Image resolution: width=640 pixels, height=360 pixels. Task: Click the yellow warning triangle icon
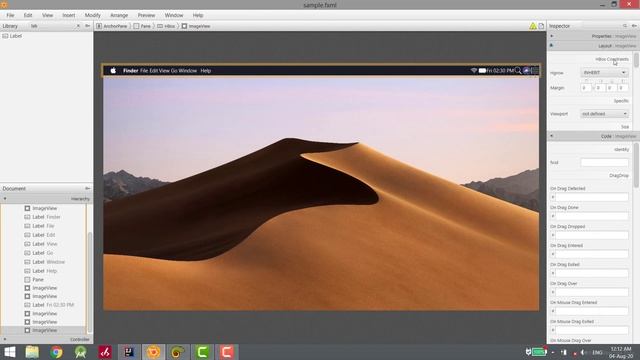(533, 26)
